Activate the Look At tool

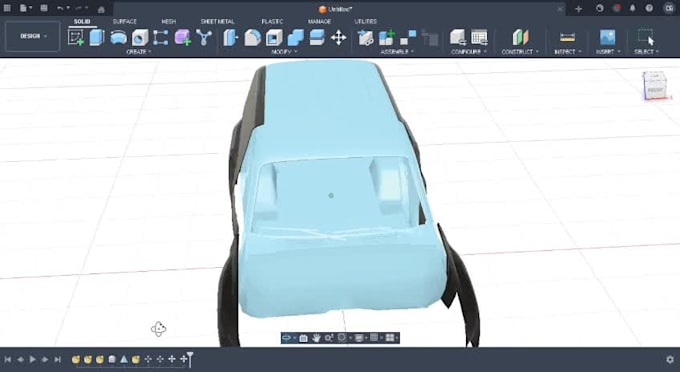click(303, 338)
